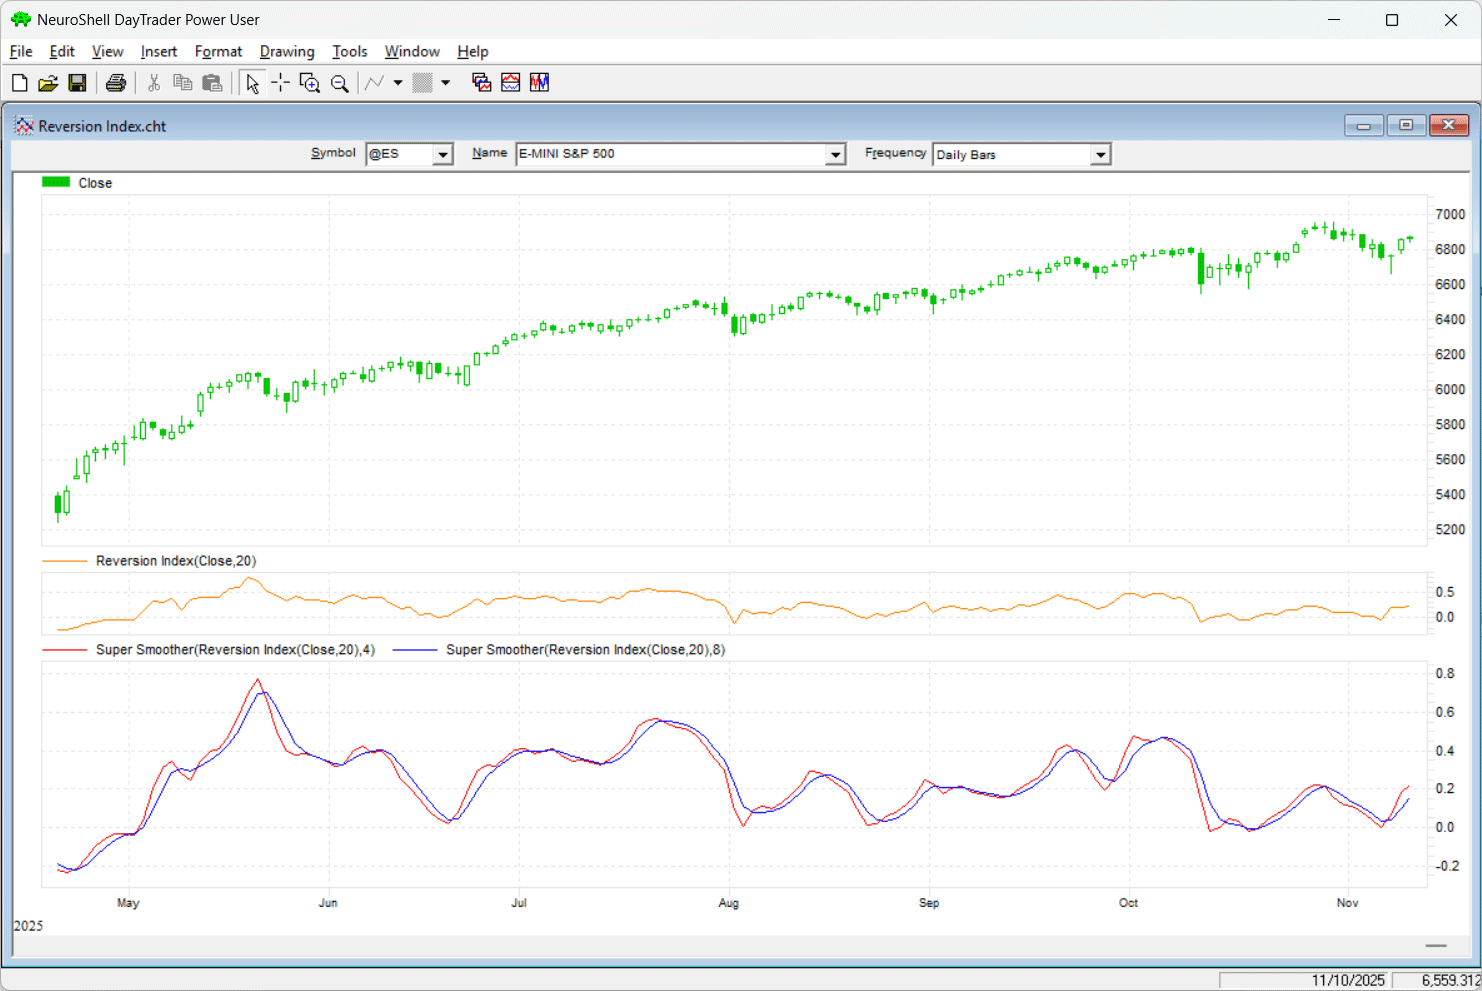Select the arrow pointer tool
Viewport: 1482px width, 991px height.
point(252,83)
